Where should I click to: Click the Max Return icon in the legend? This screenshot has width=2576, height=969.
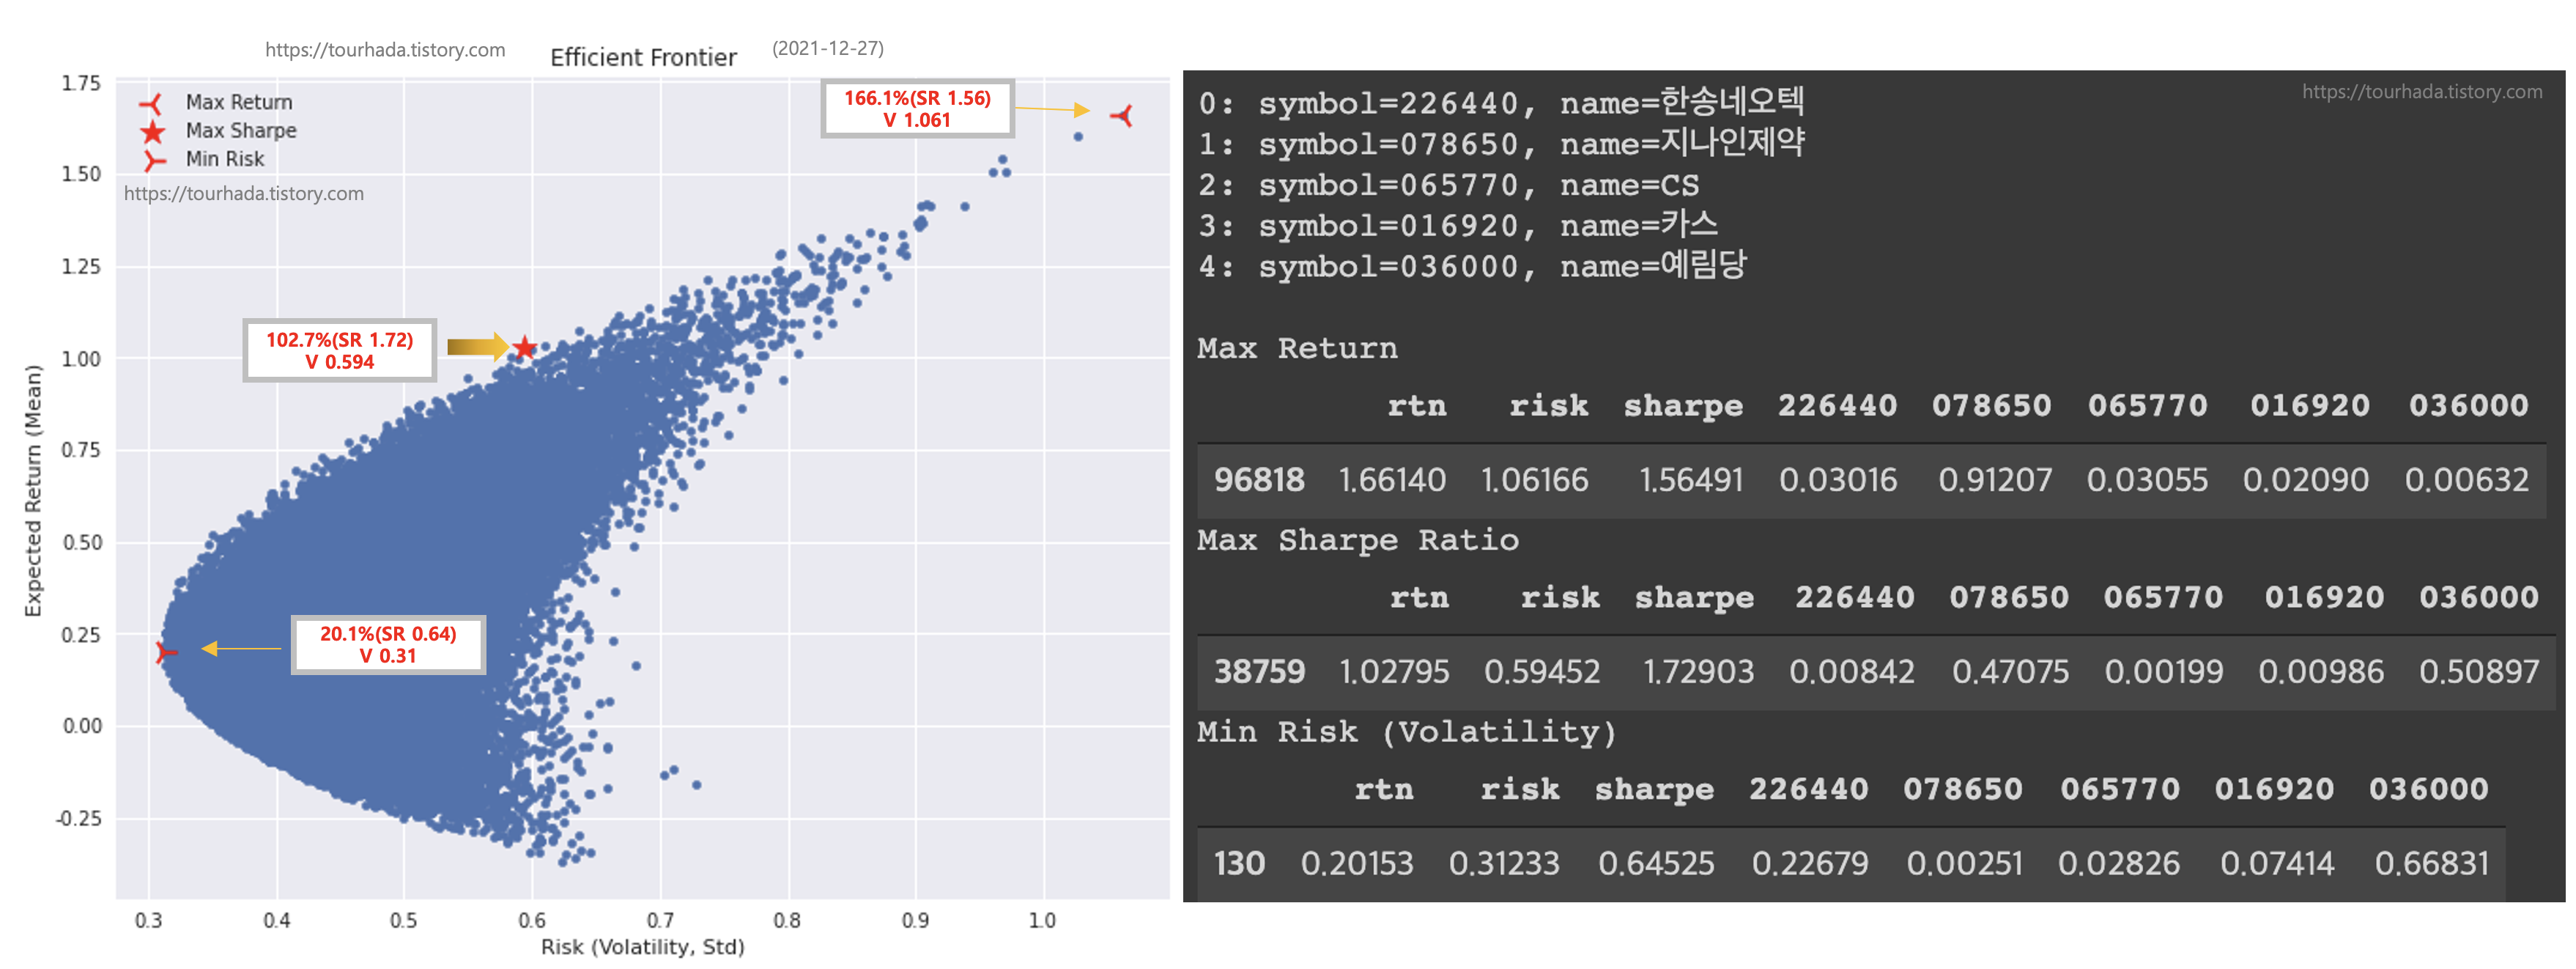151,103
